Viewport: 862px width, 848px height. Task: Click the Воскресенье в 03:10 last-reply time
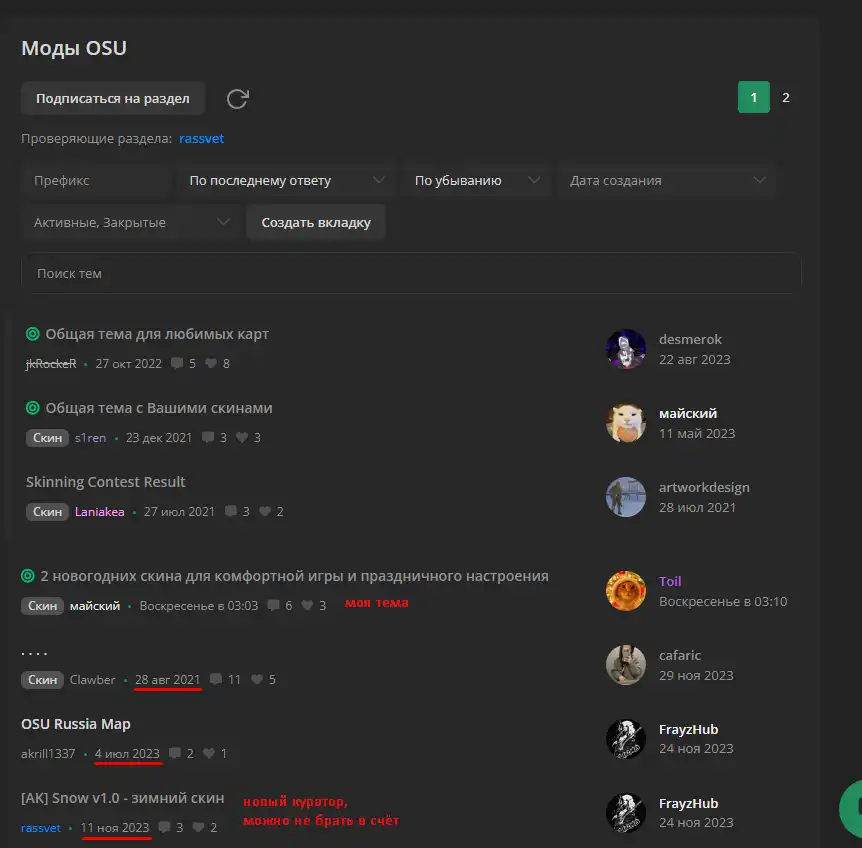click(x=723, y=601)
